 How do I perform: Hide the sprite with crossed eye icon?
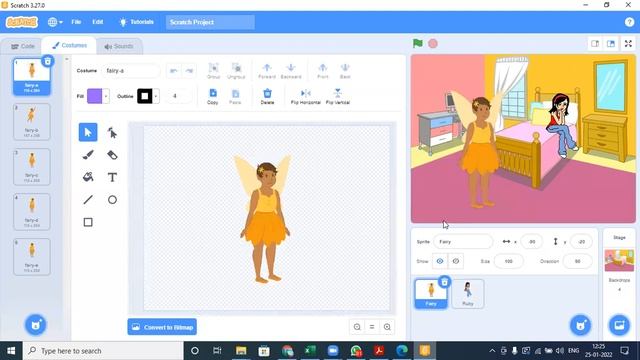(456, 261)
